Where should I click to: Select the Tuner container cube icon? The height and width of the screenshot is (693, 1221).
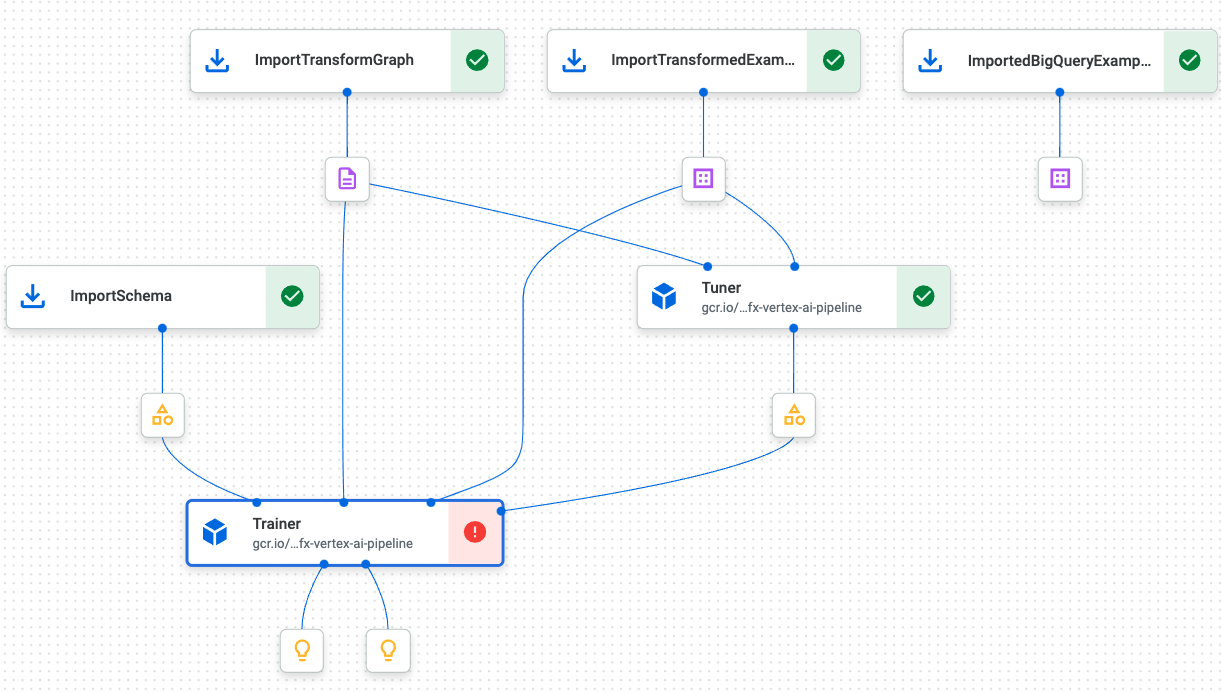(x=663, y=296)
